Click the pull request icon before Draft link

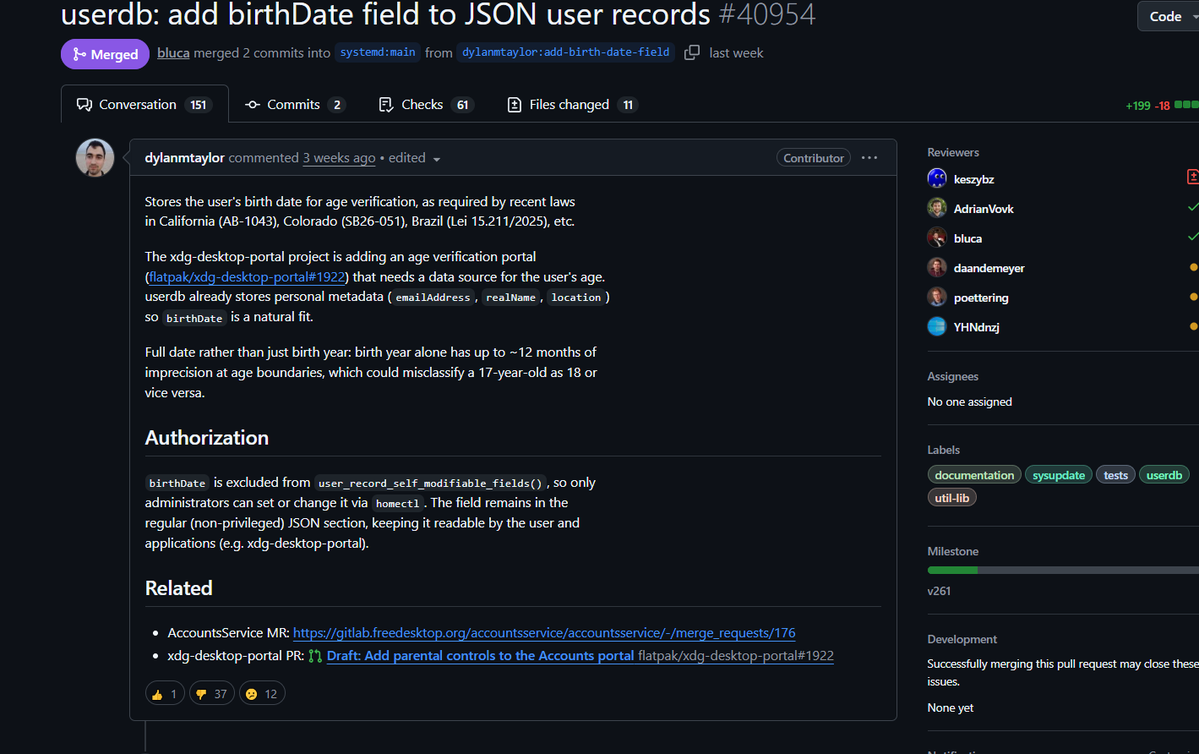click(315, 656)
